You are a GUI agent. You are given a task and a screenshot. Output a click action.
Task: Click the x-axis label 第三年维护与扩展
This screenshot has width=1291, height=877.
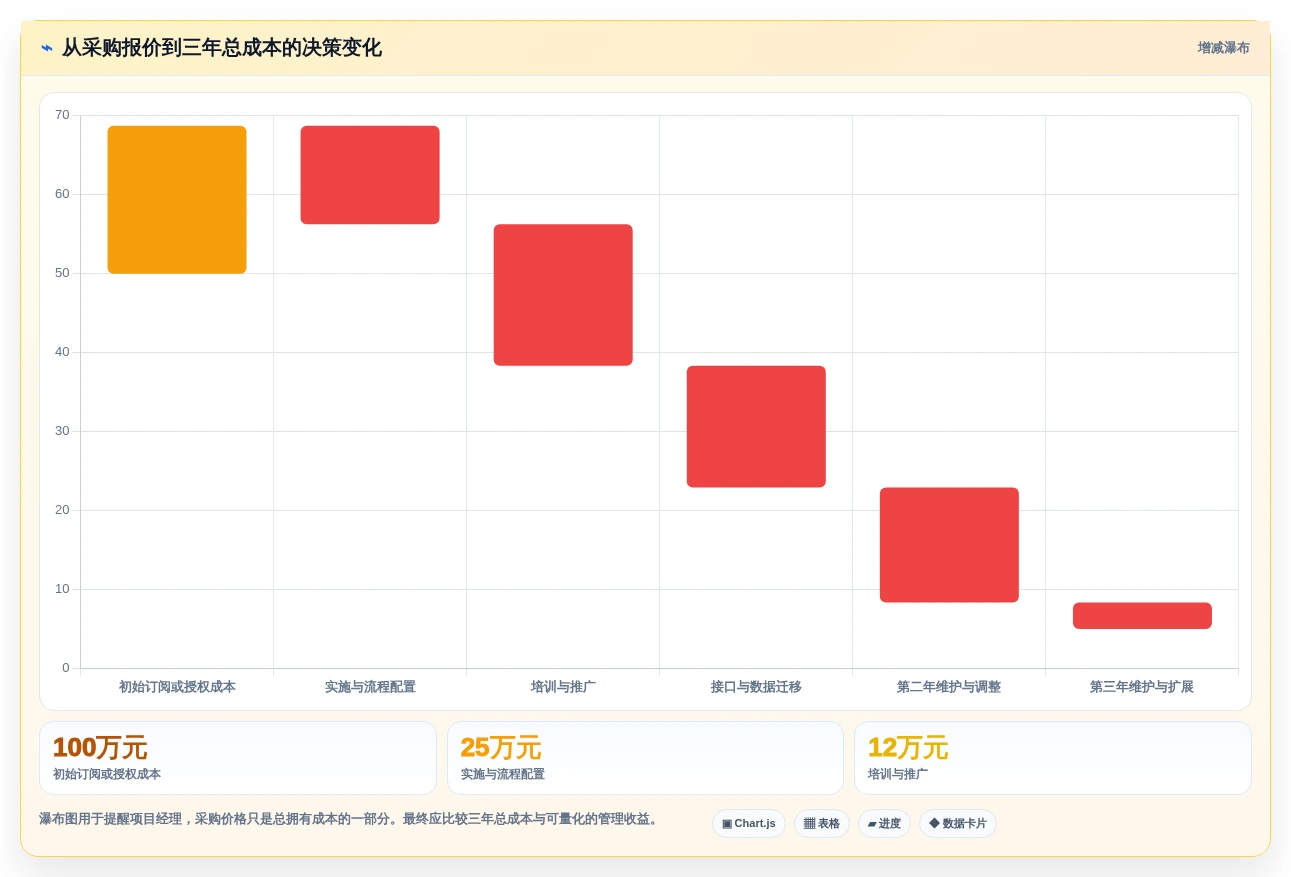point(1142,687)
